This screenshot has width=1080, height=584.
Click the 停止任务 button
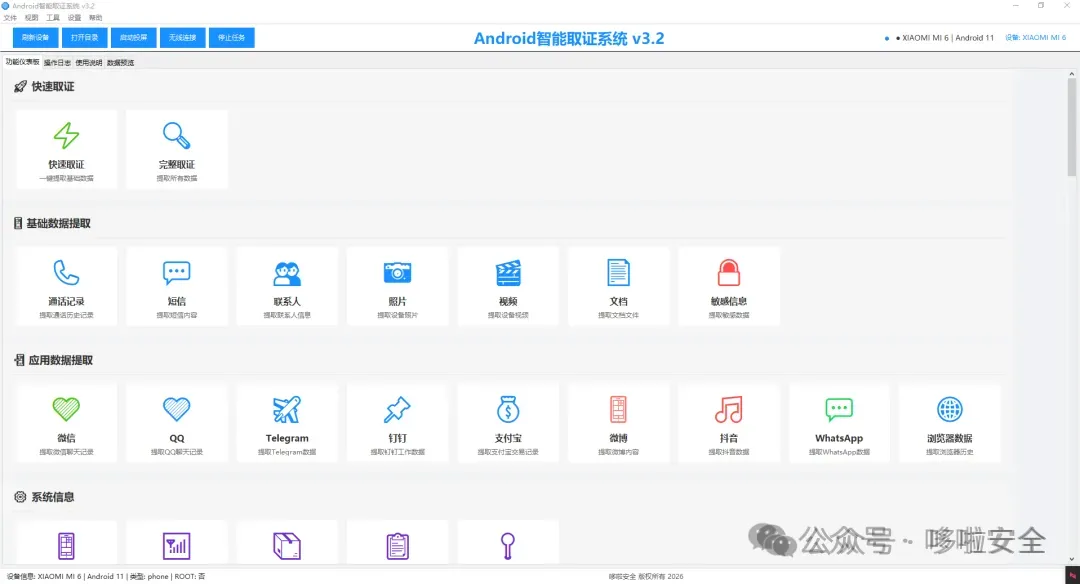coord(231,37)
